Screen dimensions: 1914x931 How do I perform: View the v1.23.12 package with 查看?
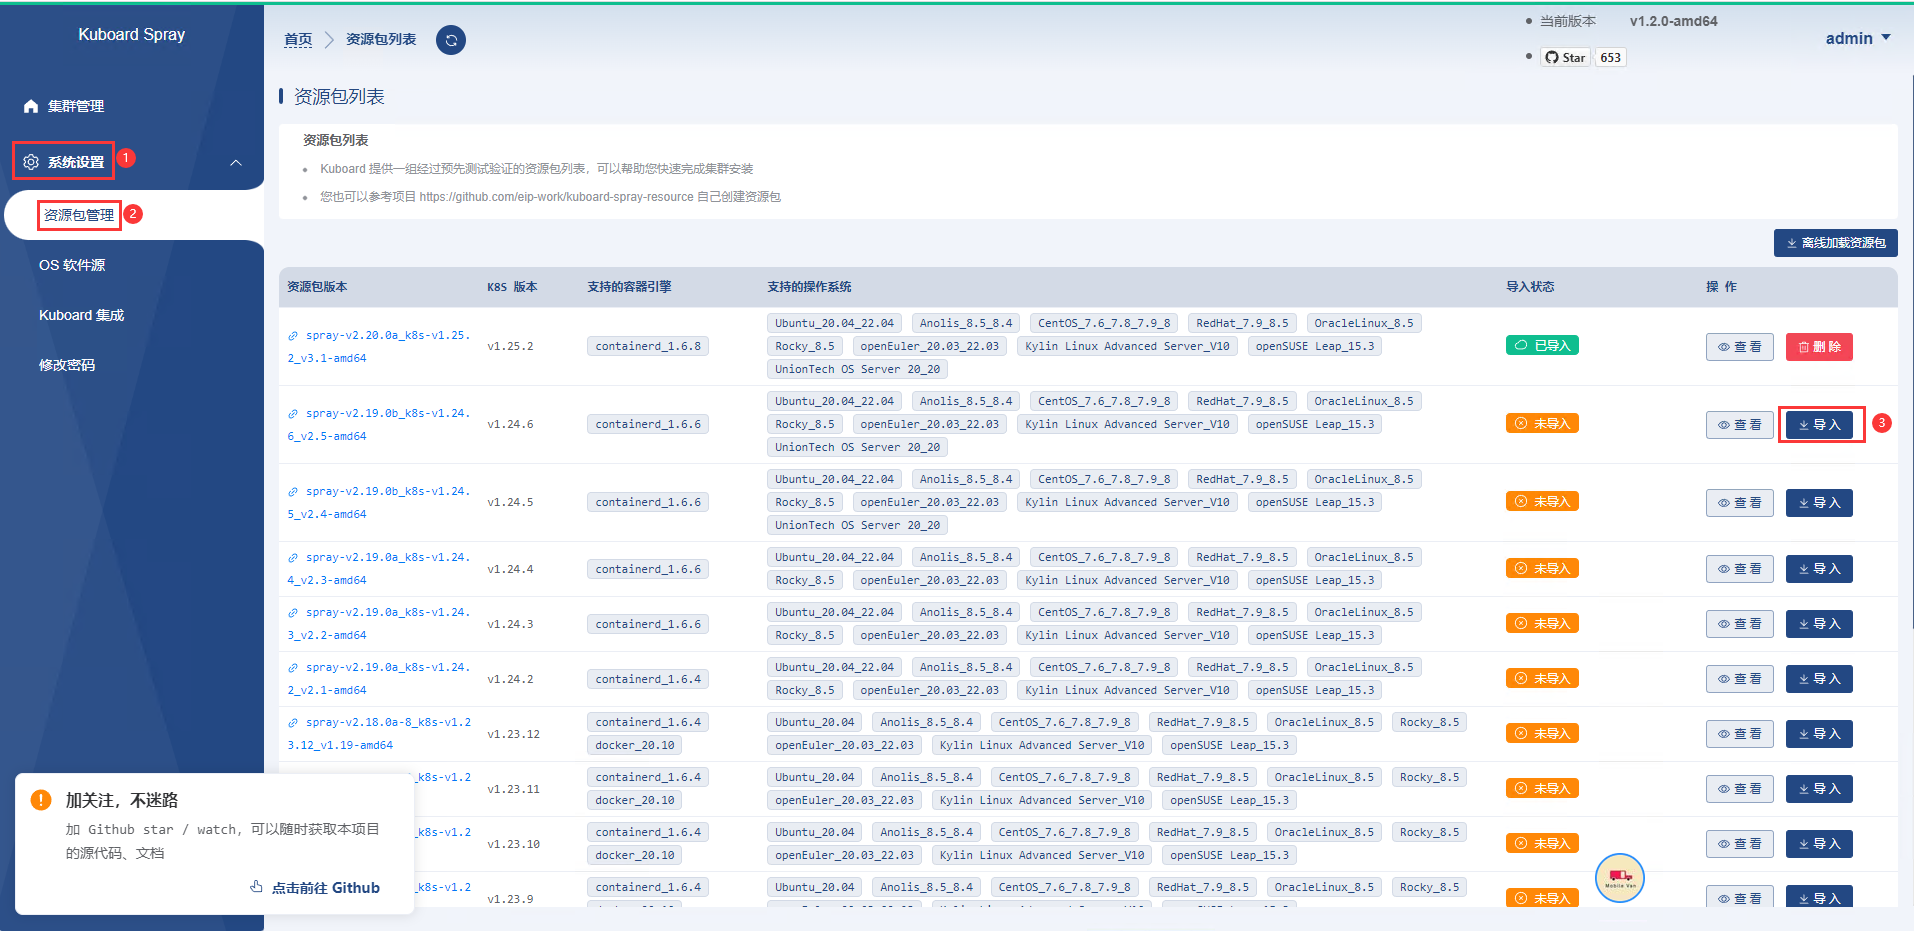click(x=1740, y=734)
